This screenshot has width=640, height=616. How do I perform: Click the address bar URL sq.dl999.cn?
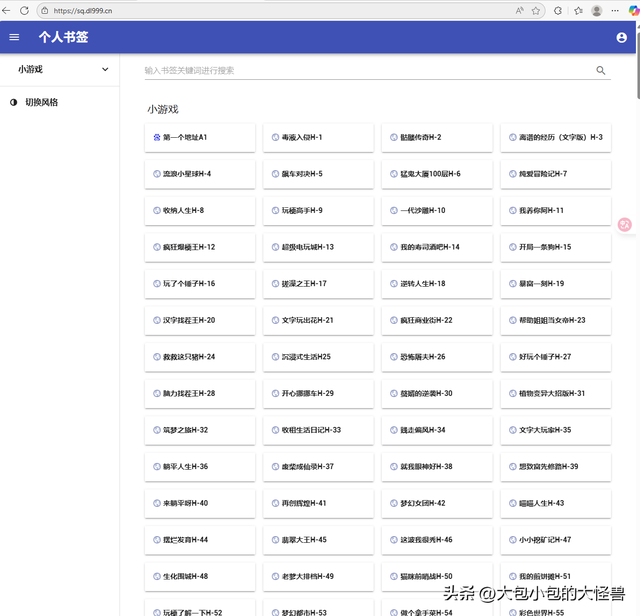pyautogui.click(x=85, y=10)
